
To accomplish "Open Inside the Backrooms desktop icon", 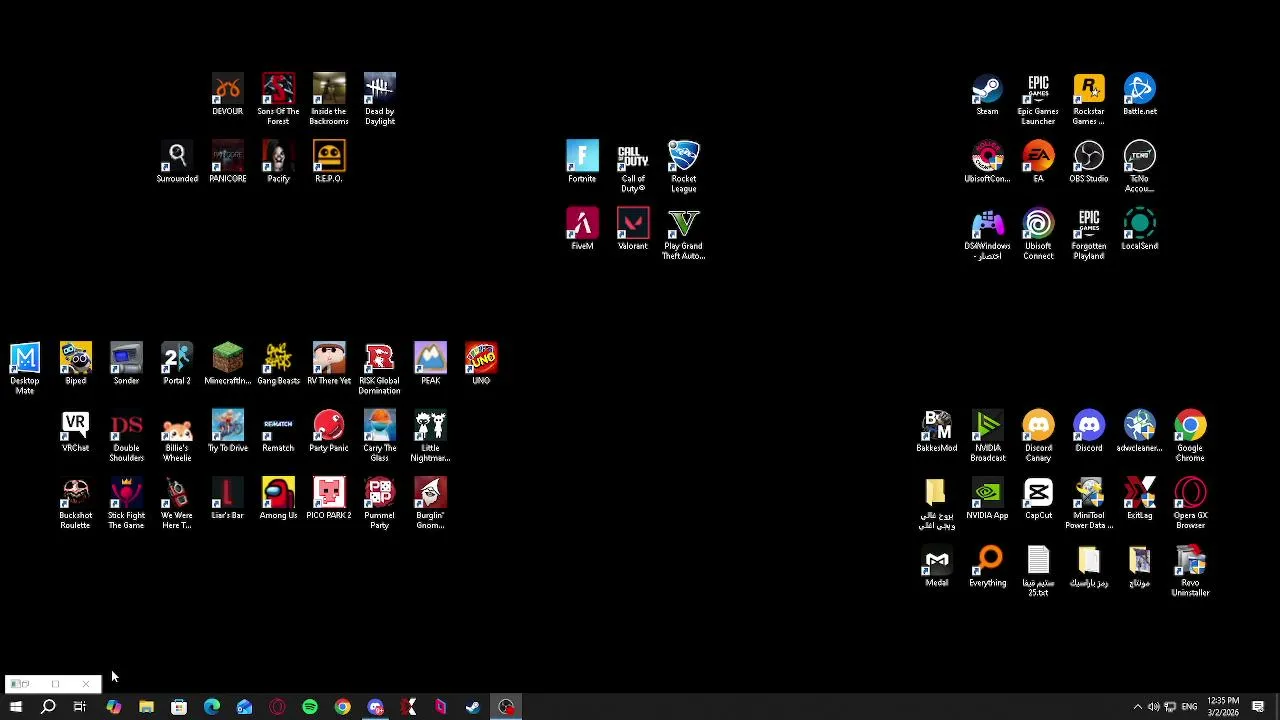I will click(329, 99).
